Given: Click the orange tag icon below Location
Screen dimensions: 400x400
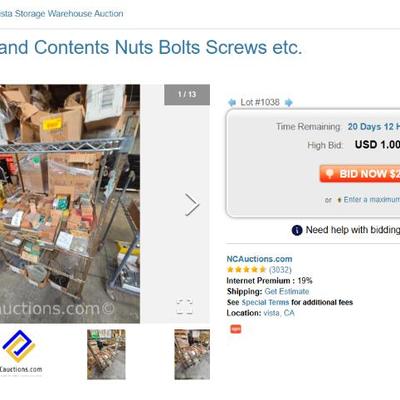Looking at the screenshot, I should [x=236, y=329].
